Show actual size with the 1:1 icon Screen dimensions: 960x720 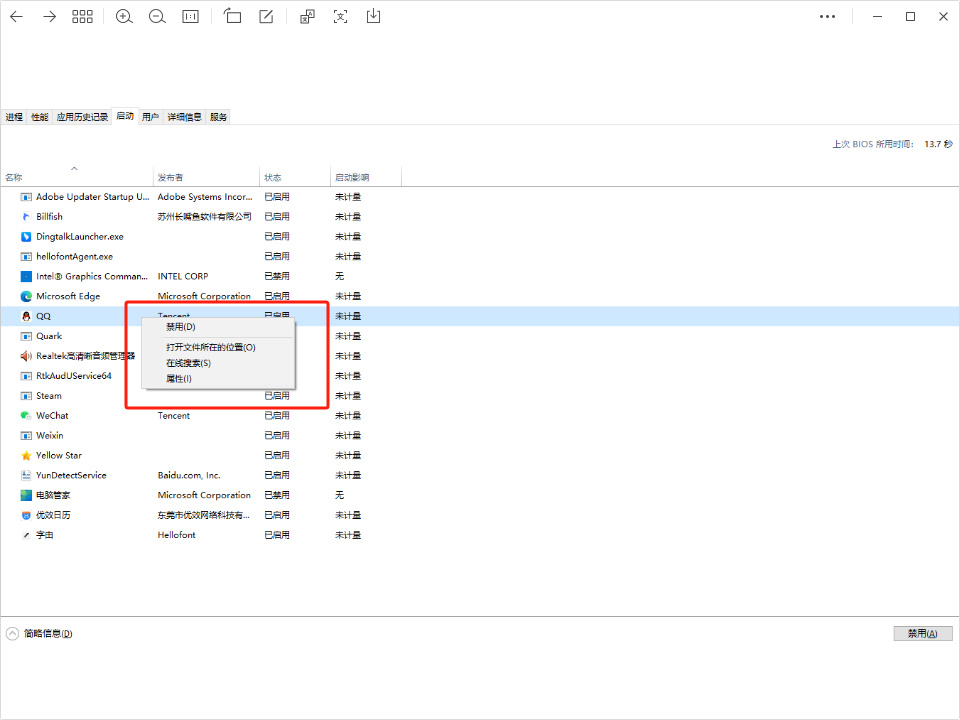tap(190, 17)
